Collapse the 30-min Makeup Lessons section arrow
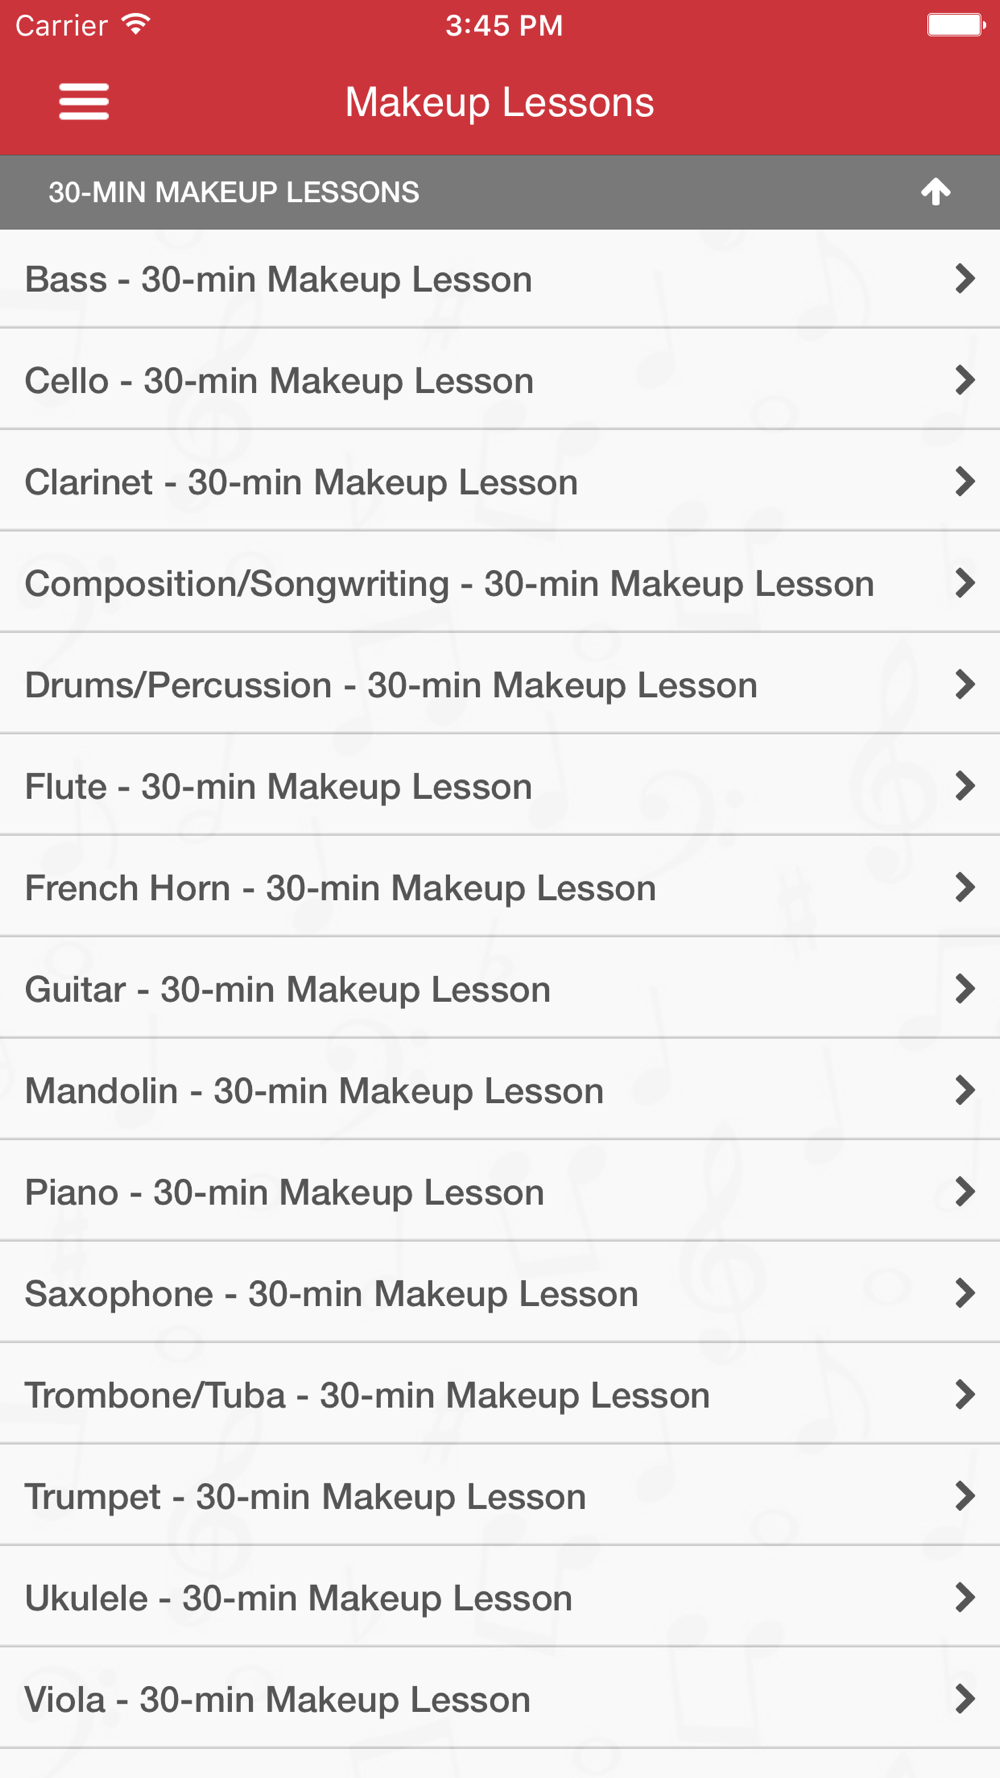This screenshot has height=1778, width=1000. (936, 191)
